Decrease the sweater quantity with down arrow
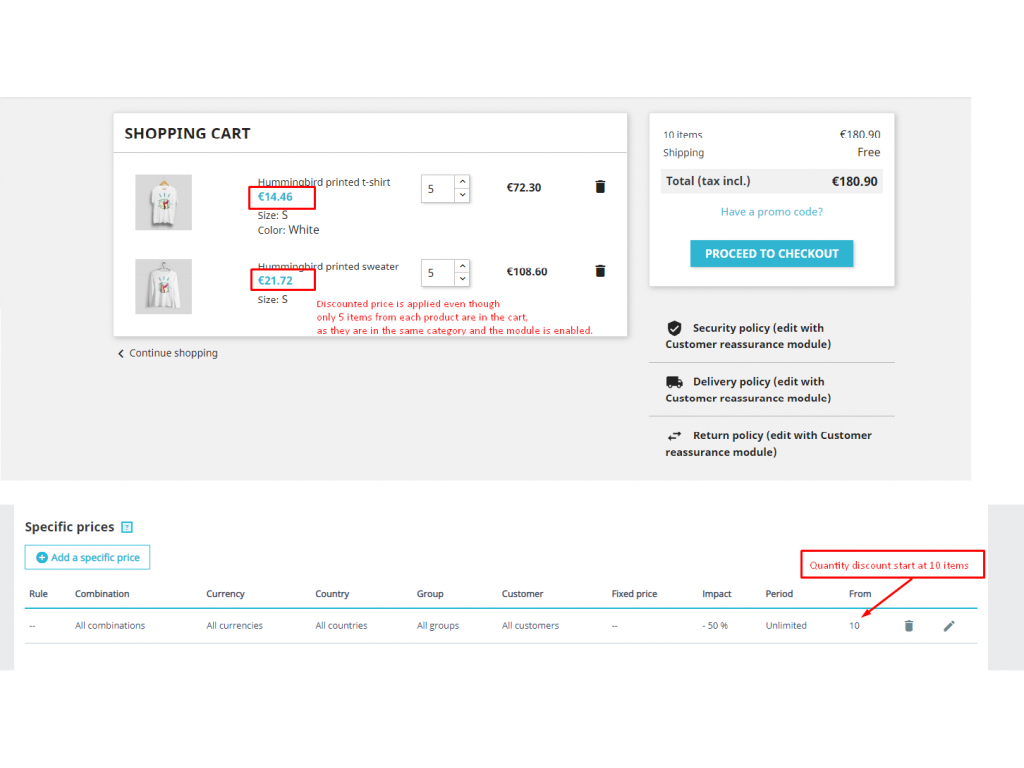 tap(462, 279)
